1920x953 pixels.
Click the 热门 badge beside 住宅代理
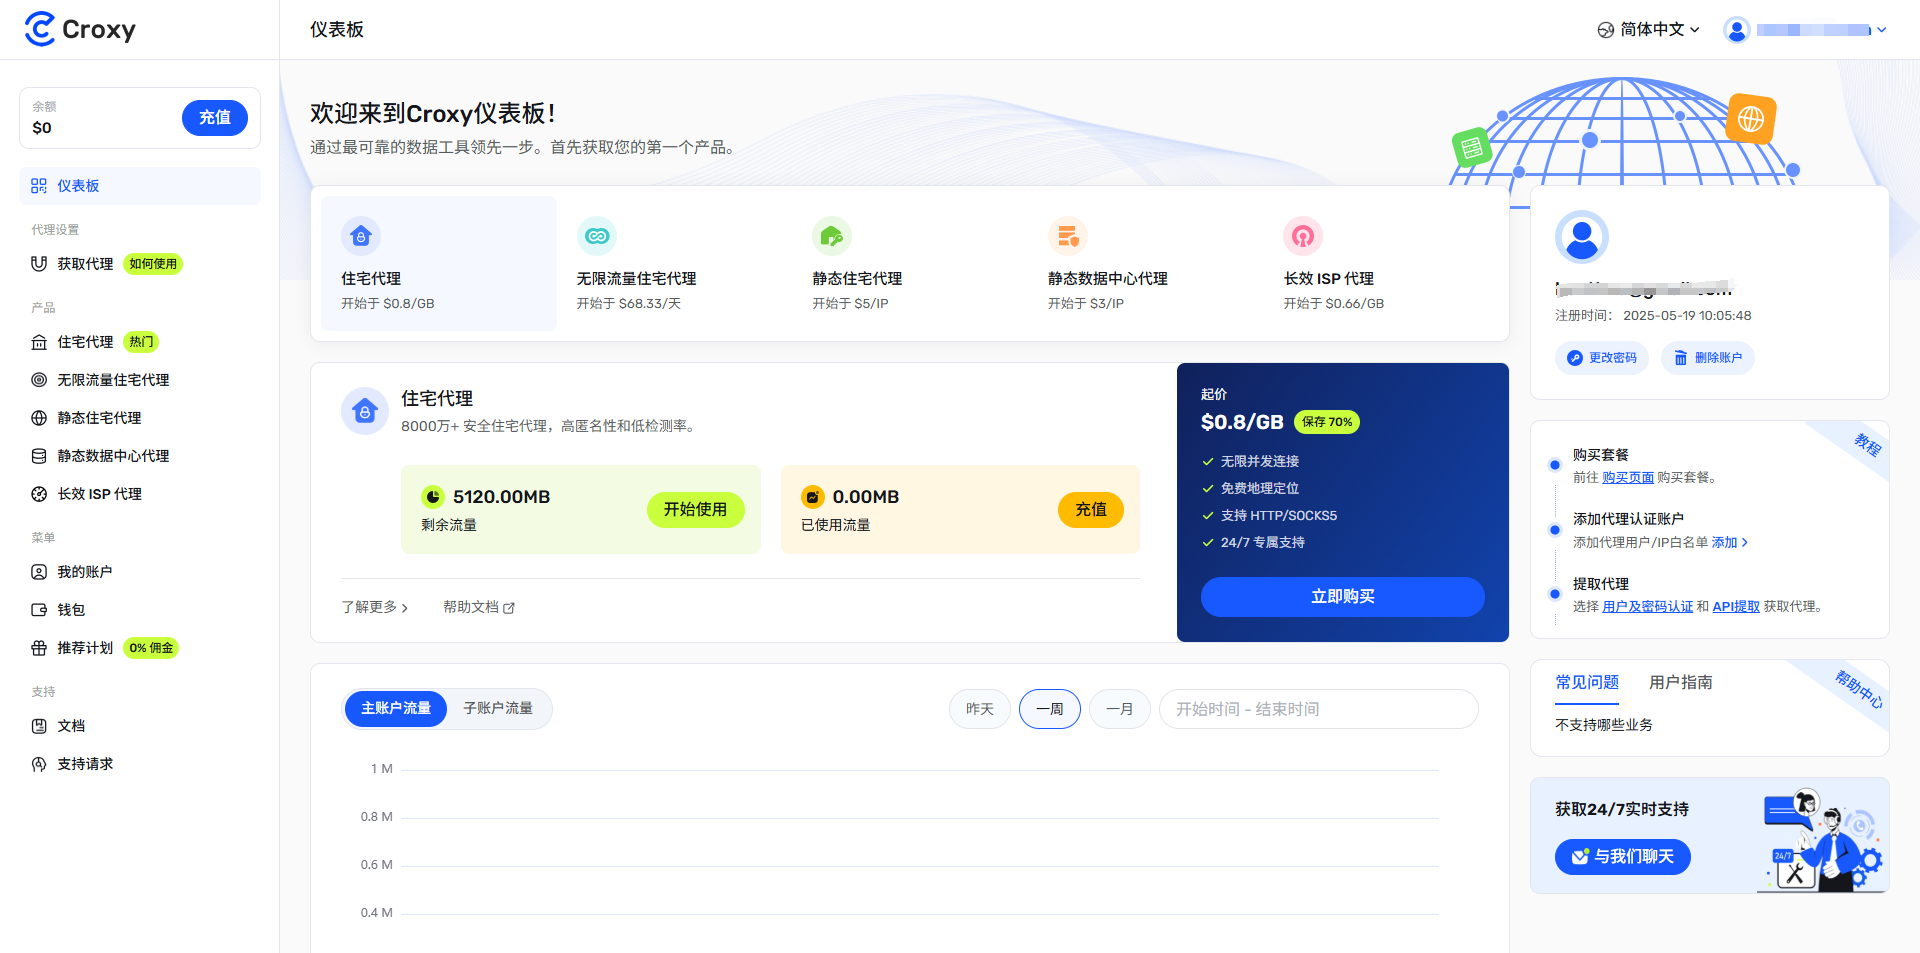(141, 342)
